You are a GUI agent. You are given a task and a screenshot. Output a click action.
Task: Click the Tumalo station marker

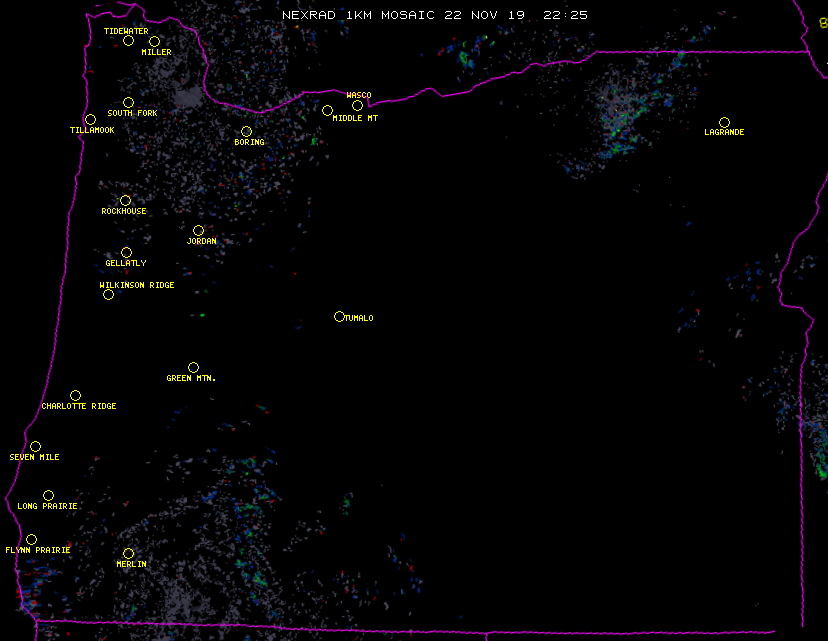pos(339,317)
